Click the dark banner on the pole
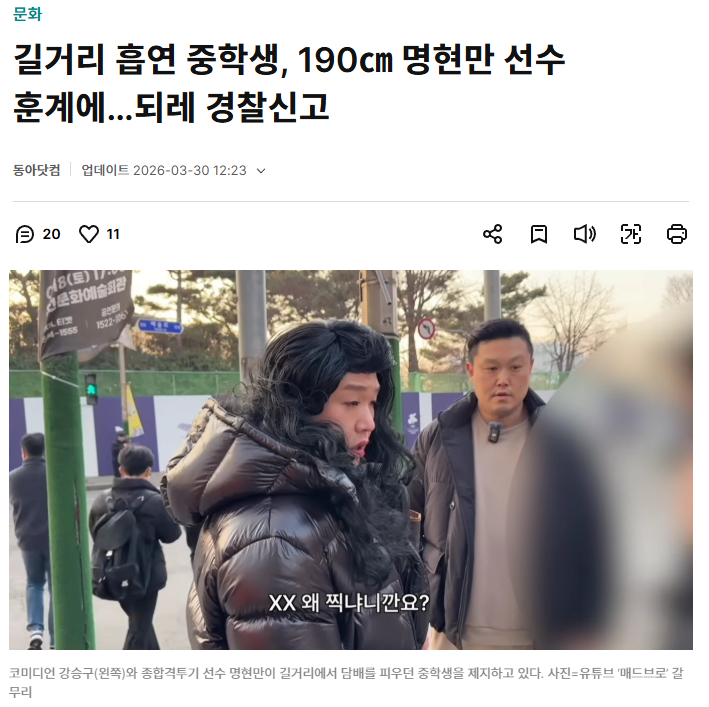The height and width of the screenshot is (707, 709). pyautogui.click(x=86, y=313)
